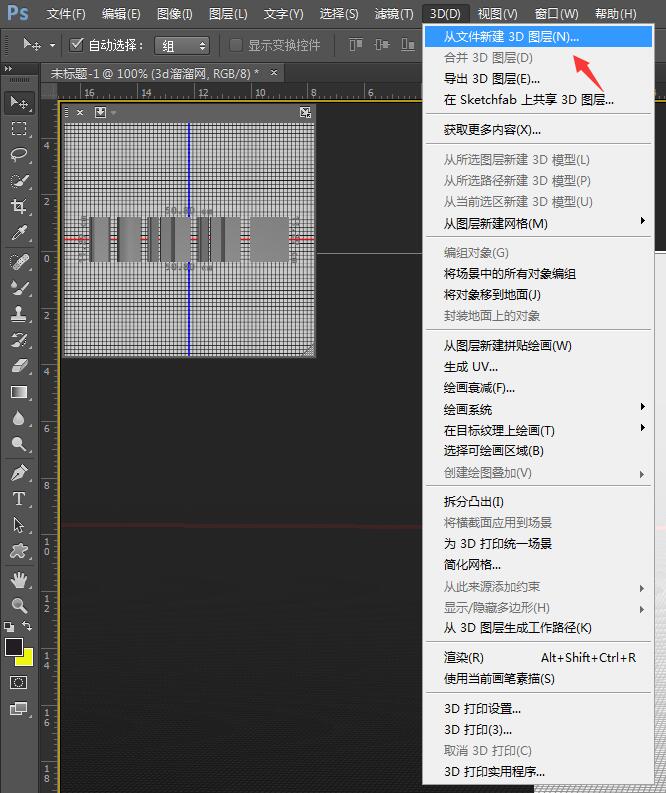Select the Eyedropper tool

pyautogui.click(x=19, y=233)
